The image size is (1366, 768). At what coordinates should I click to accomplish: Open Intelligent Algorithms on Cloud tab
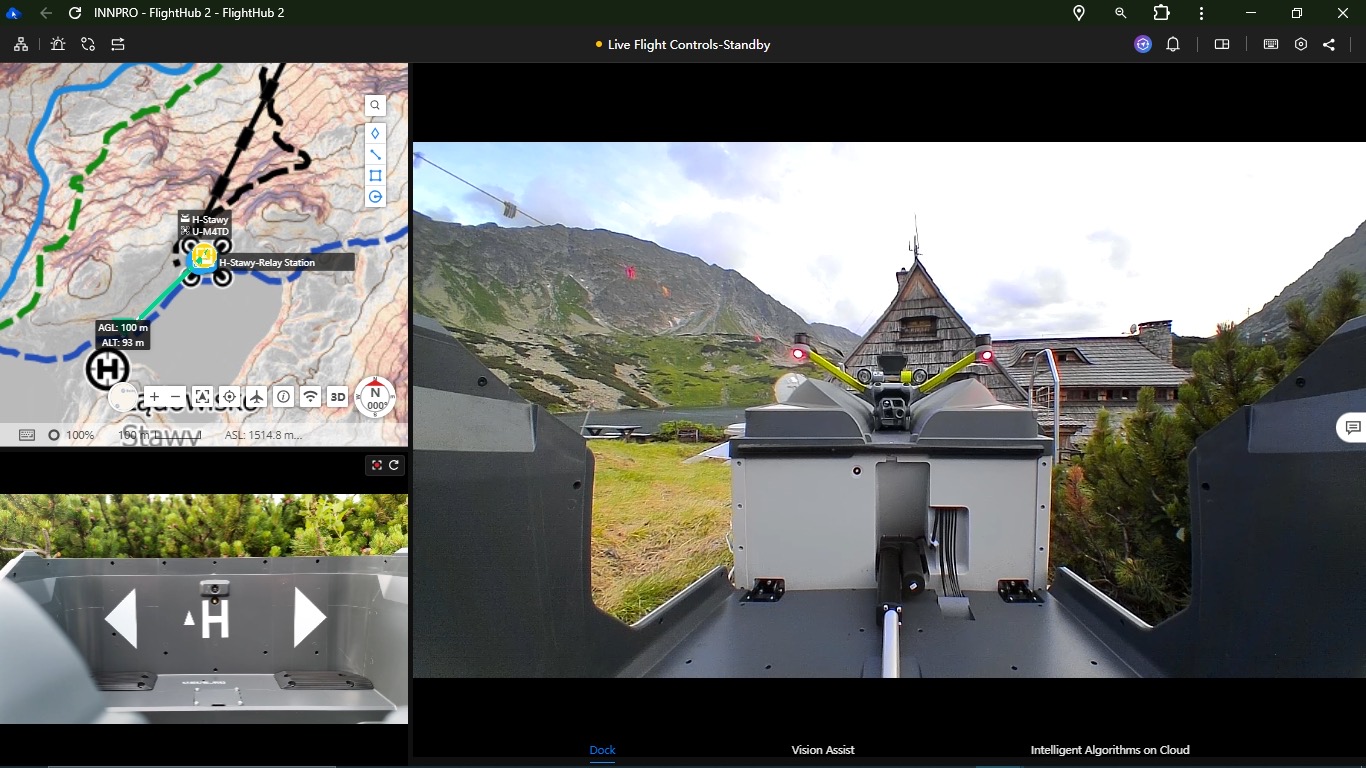[x=1110, y=750]
